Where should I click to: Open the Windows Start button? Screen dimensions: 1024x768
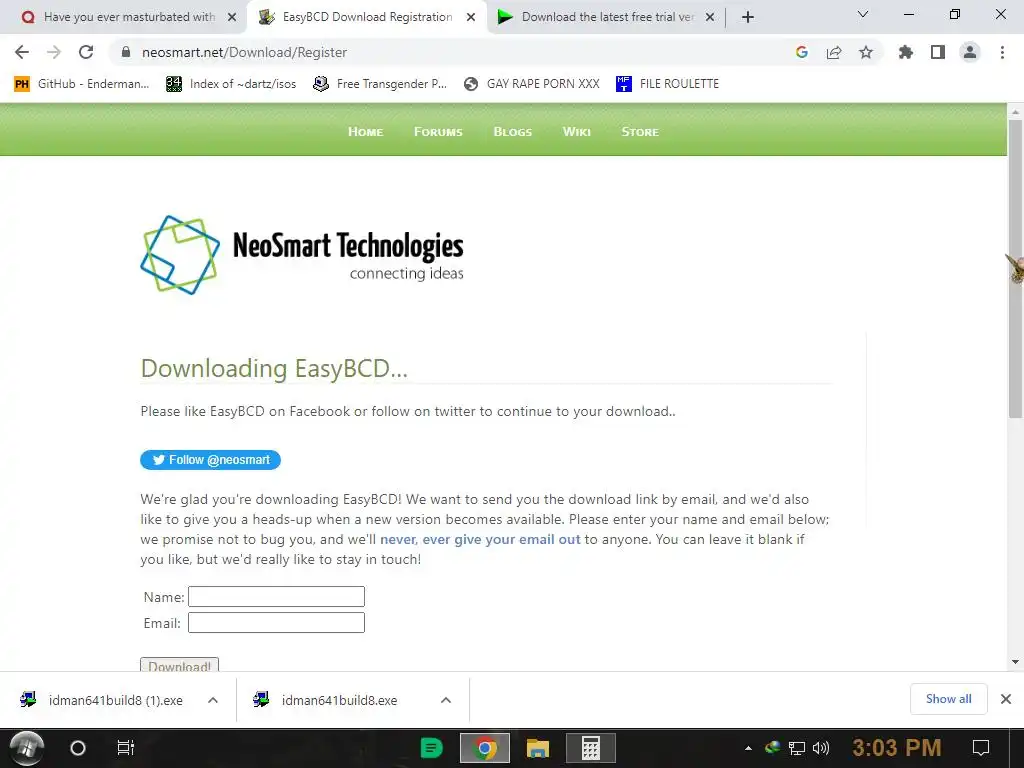[26, 748]
